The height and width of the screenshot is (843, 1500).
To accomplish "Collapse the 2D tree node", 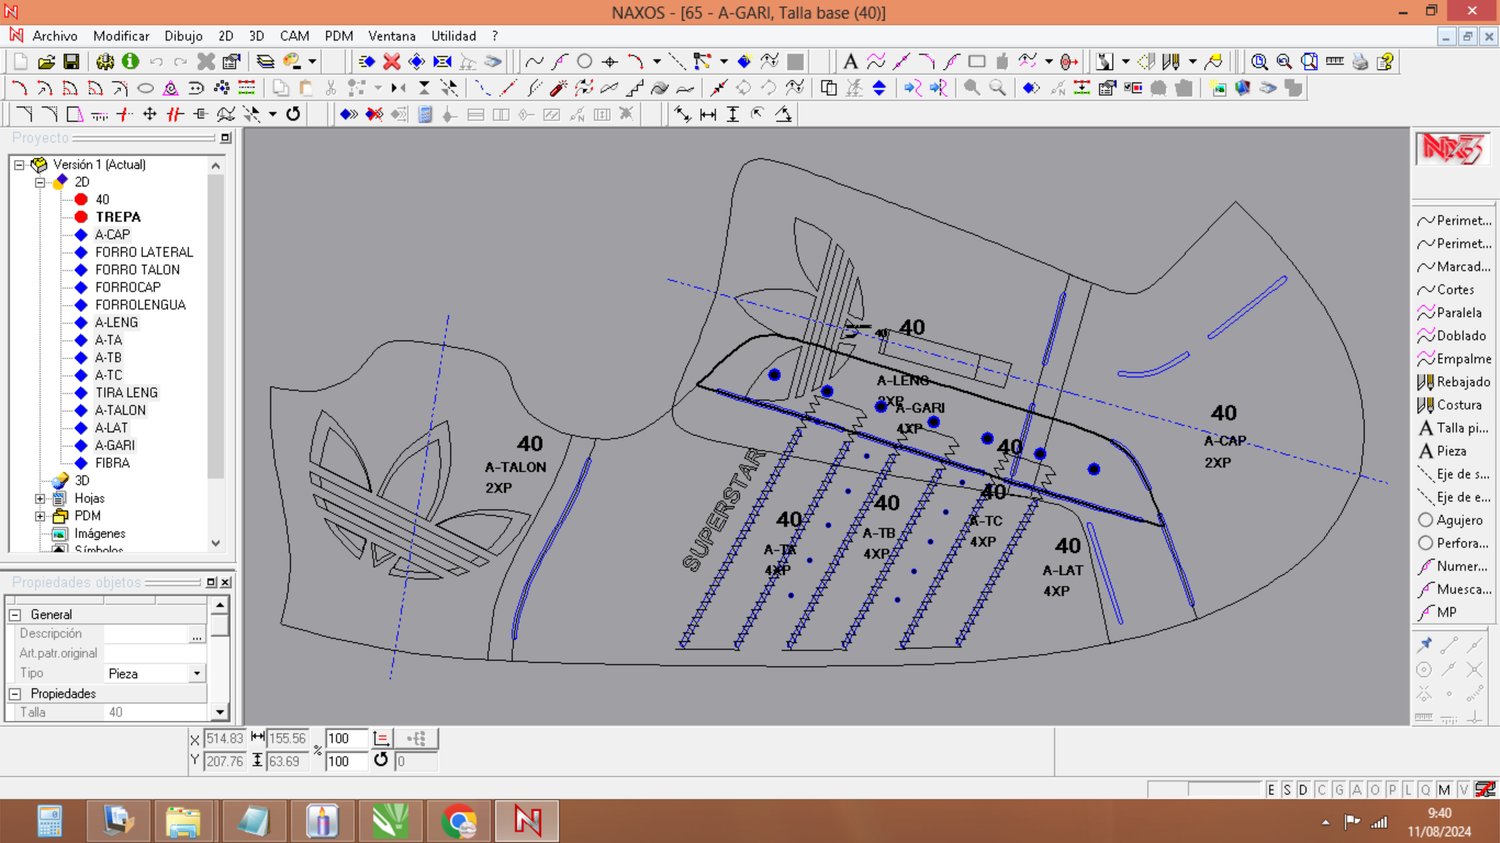I will tap(40, 182).
